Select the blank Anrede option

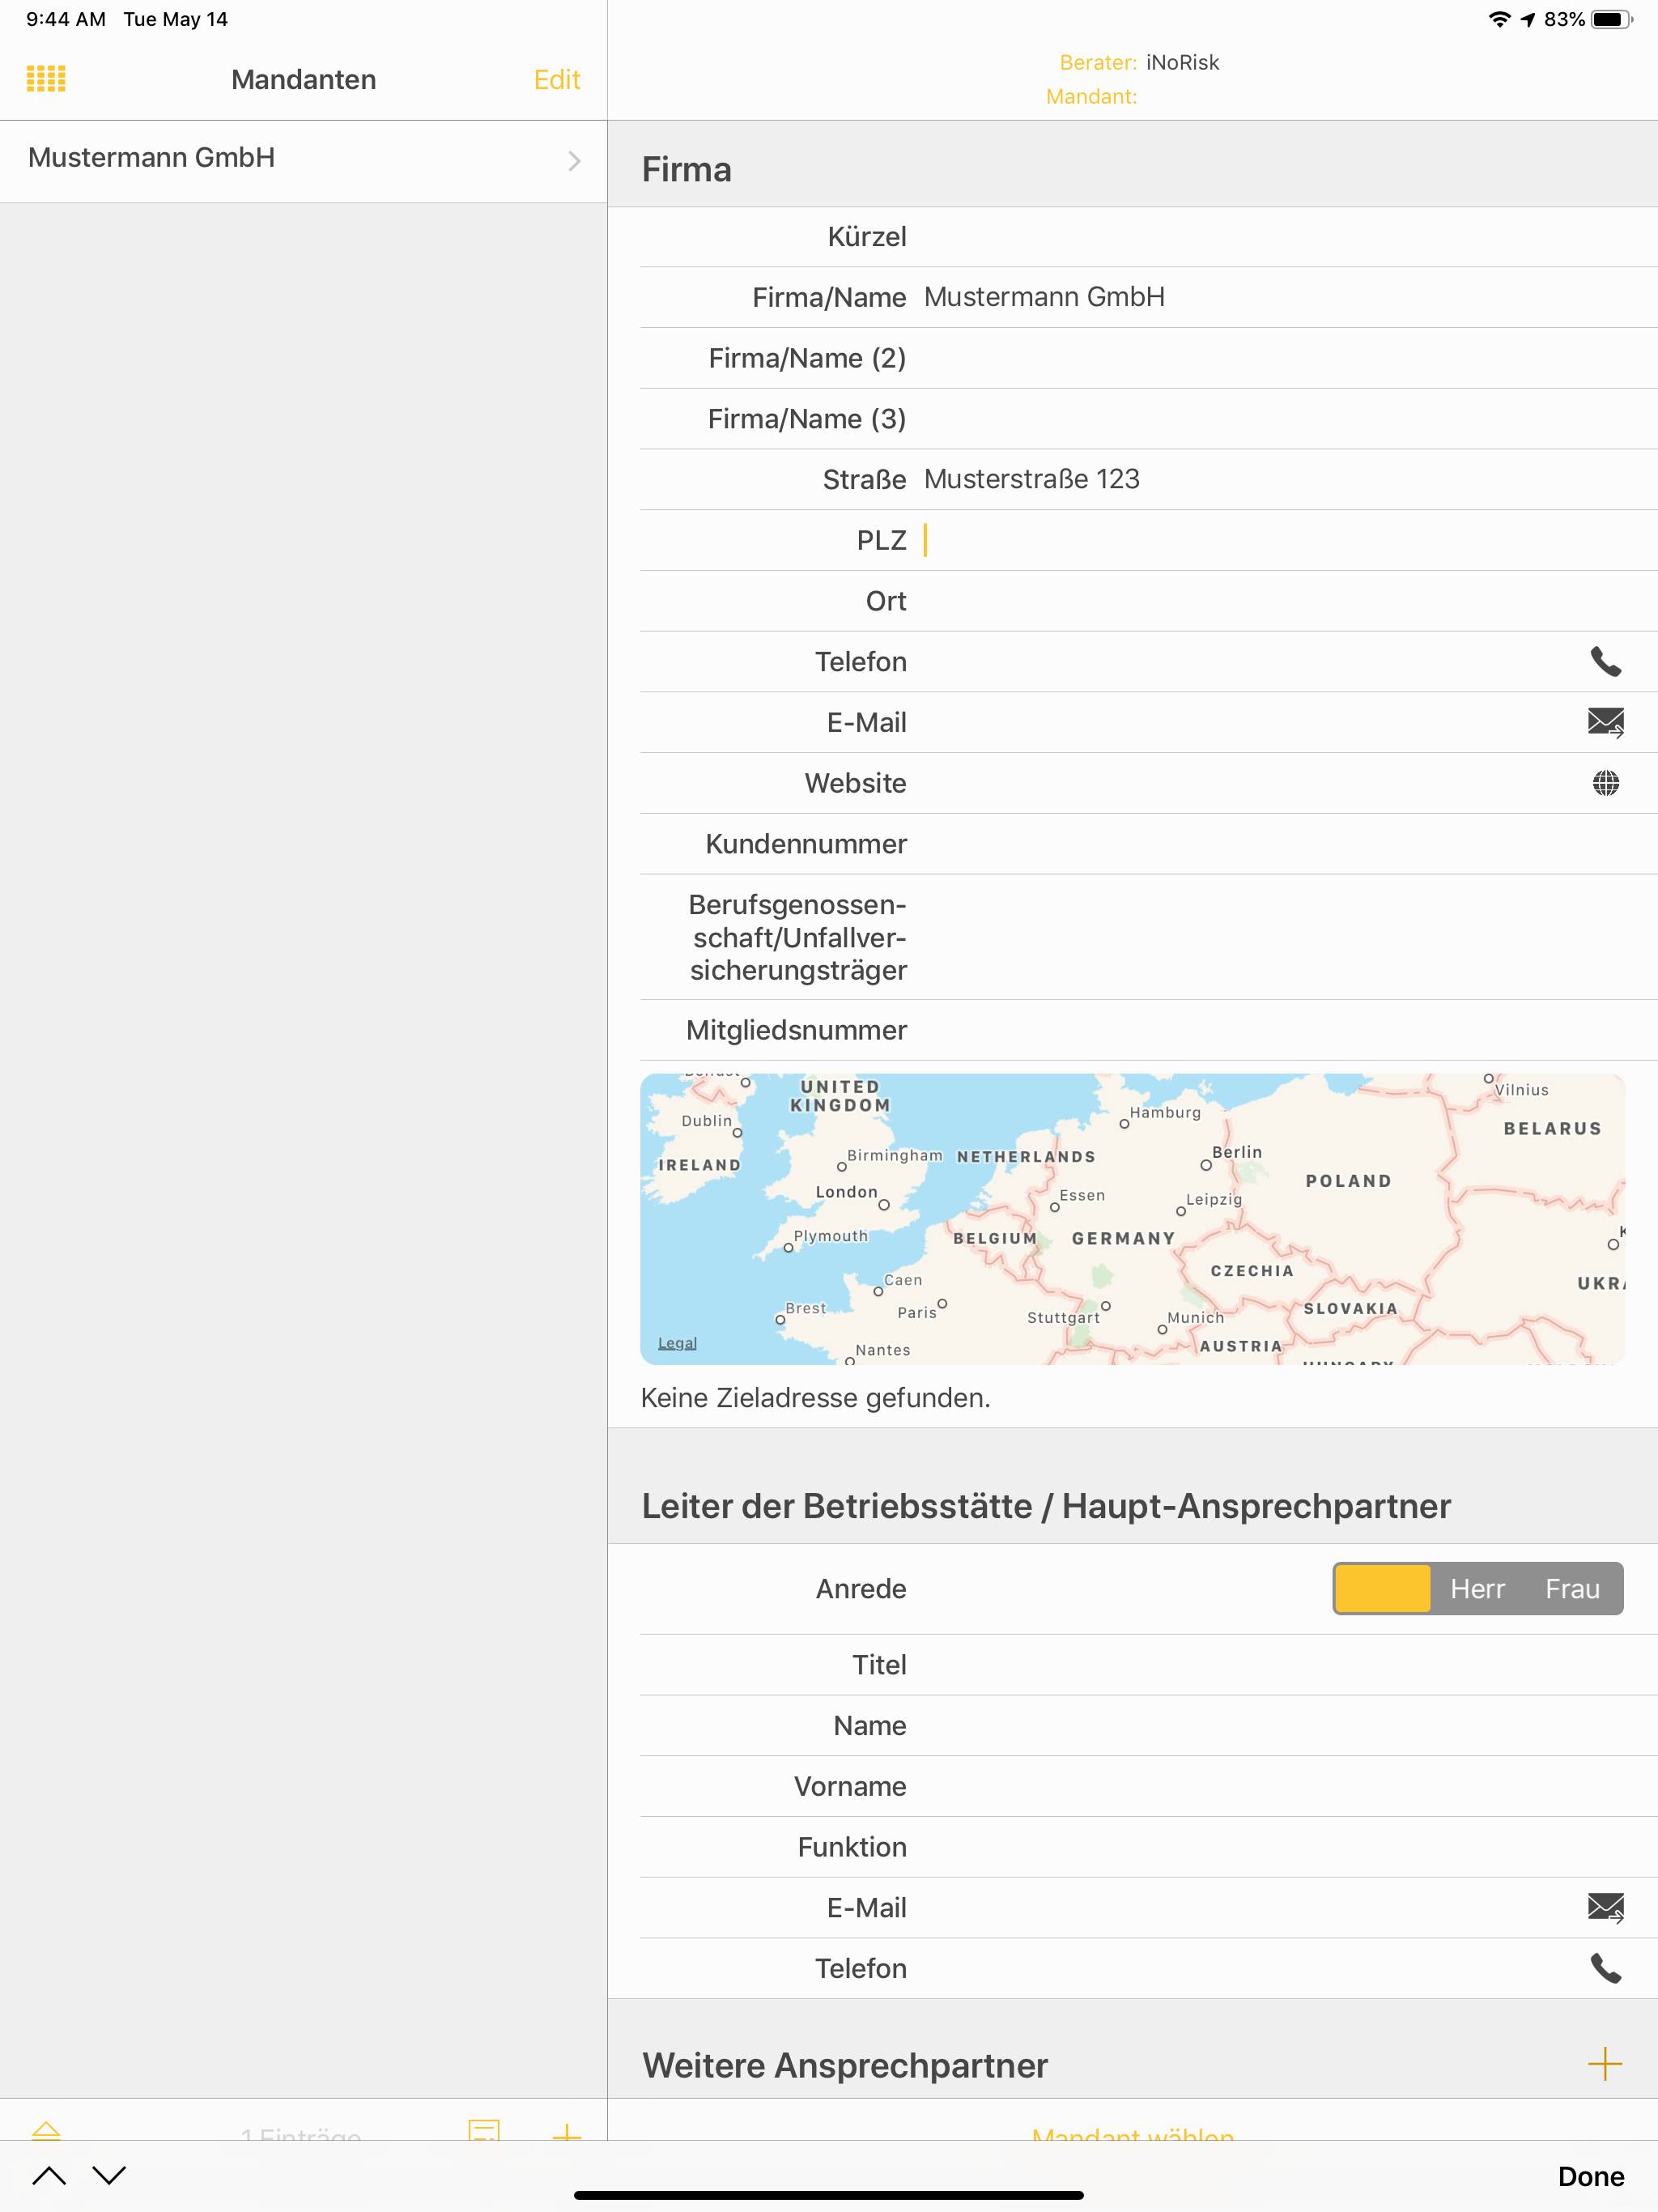tap(1382, 1589)
